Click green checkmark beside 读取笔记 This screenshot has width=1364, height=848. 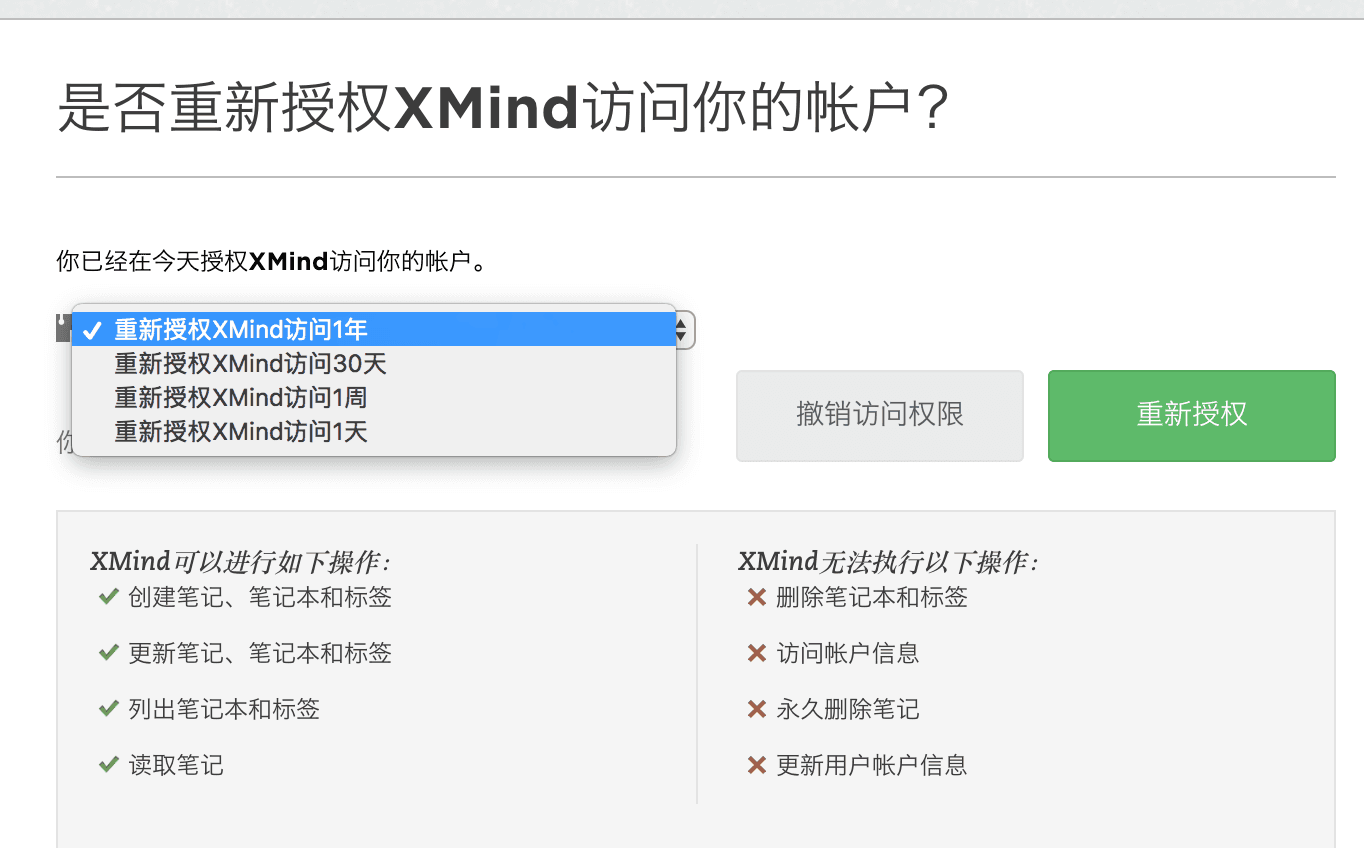tap(108, 765)
